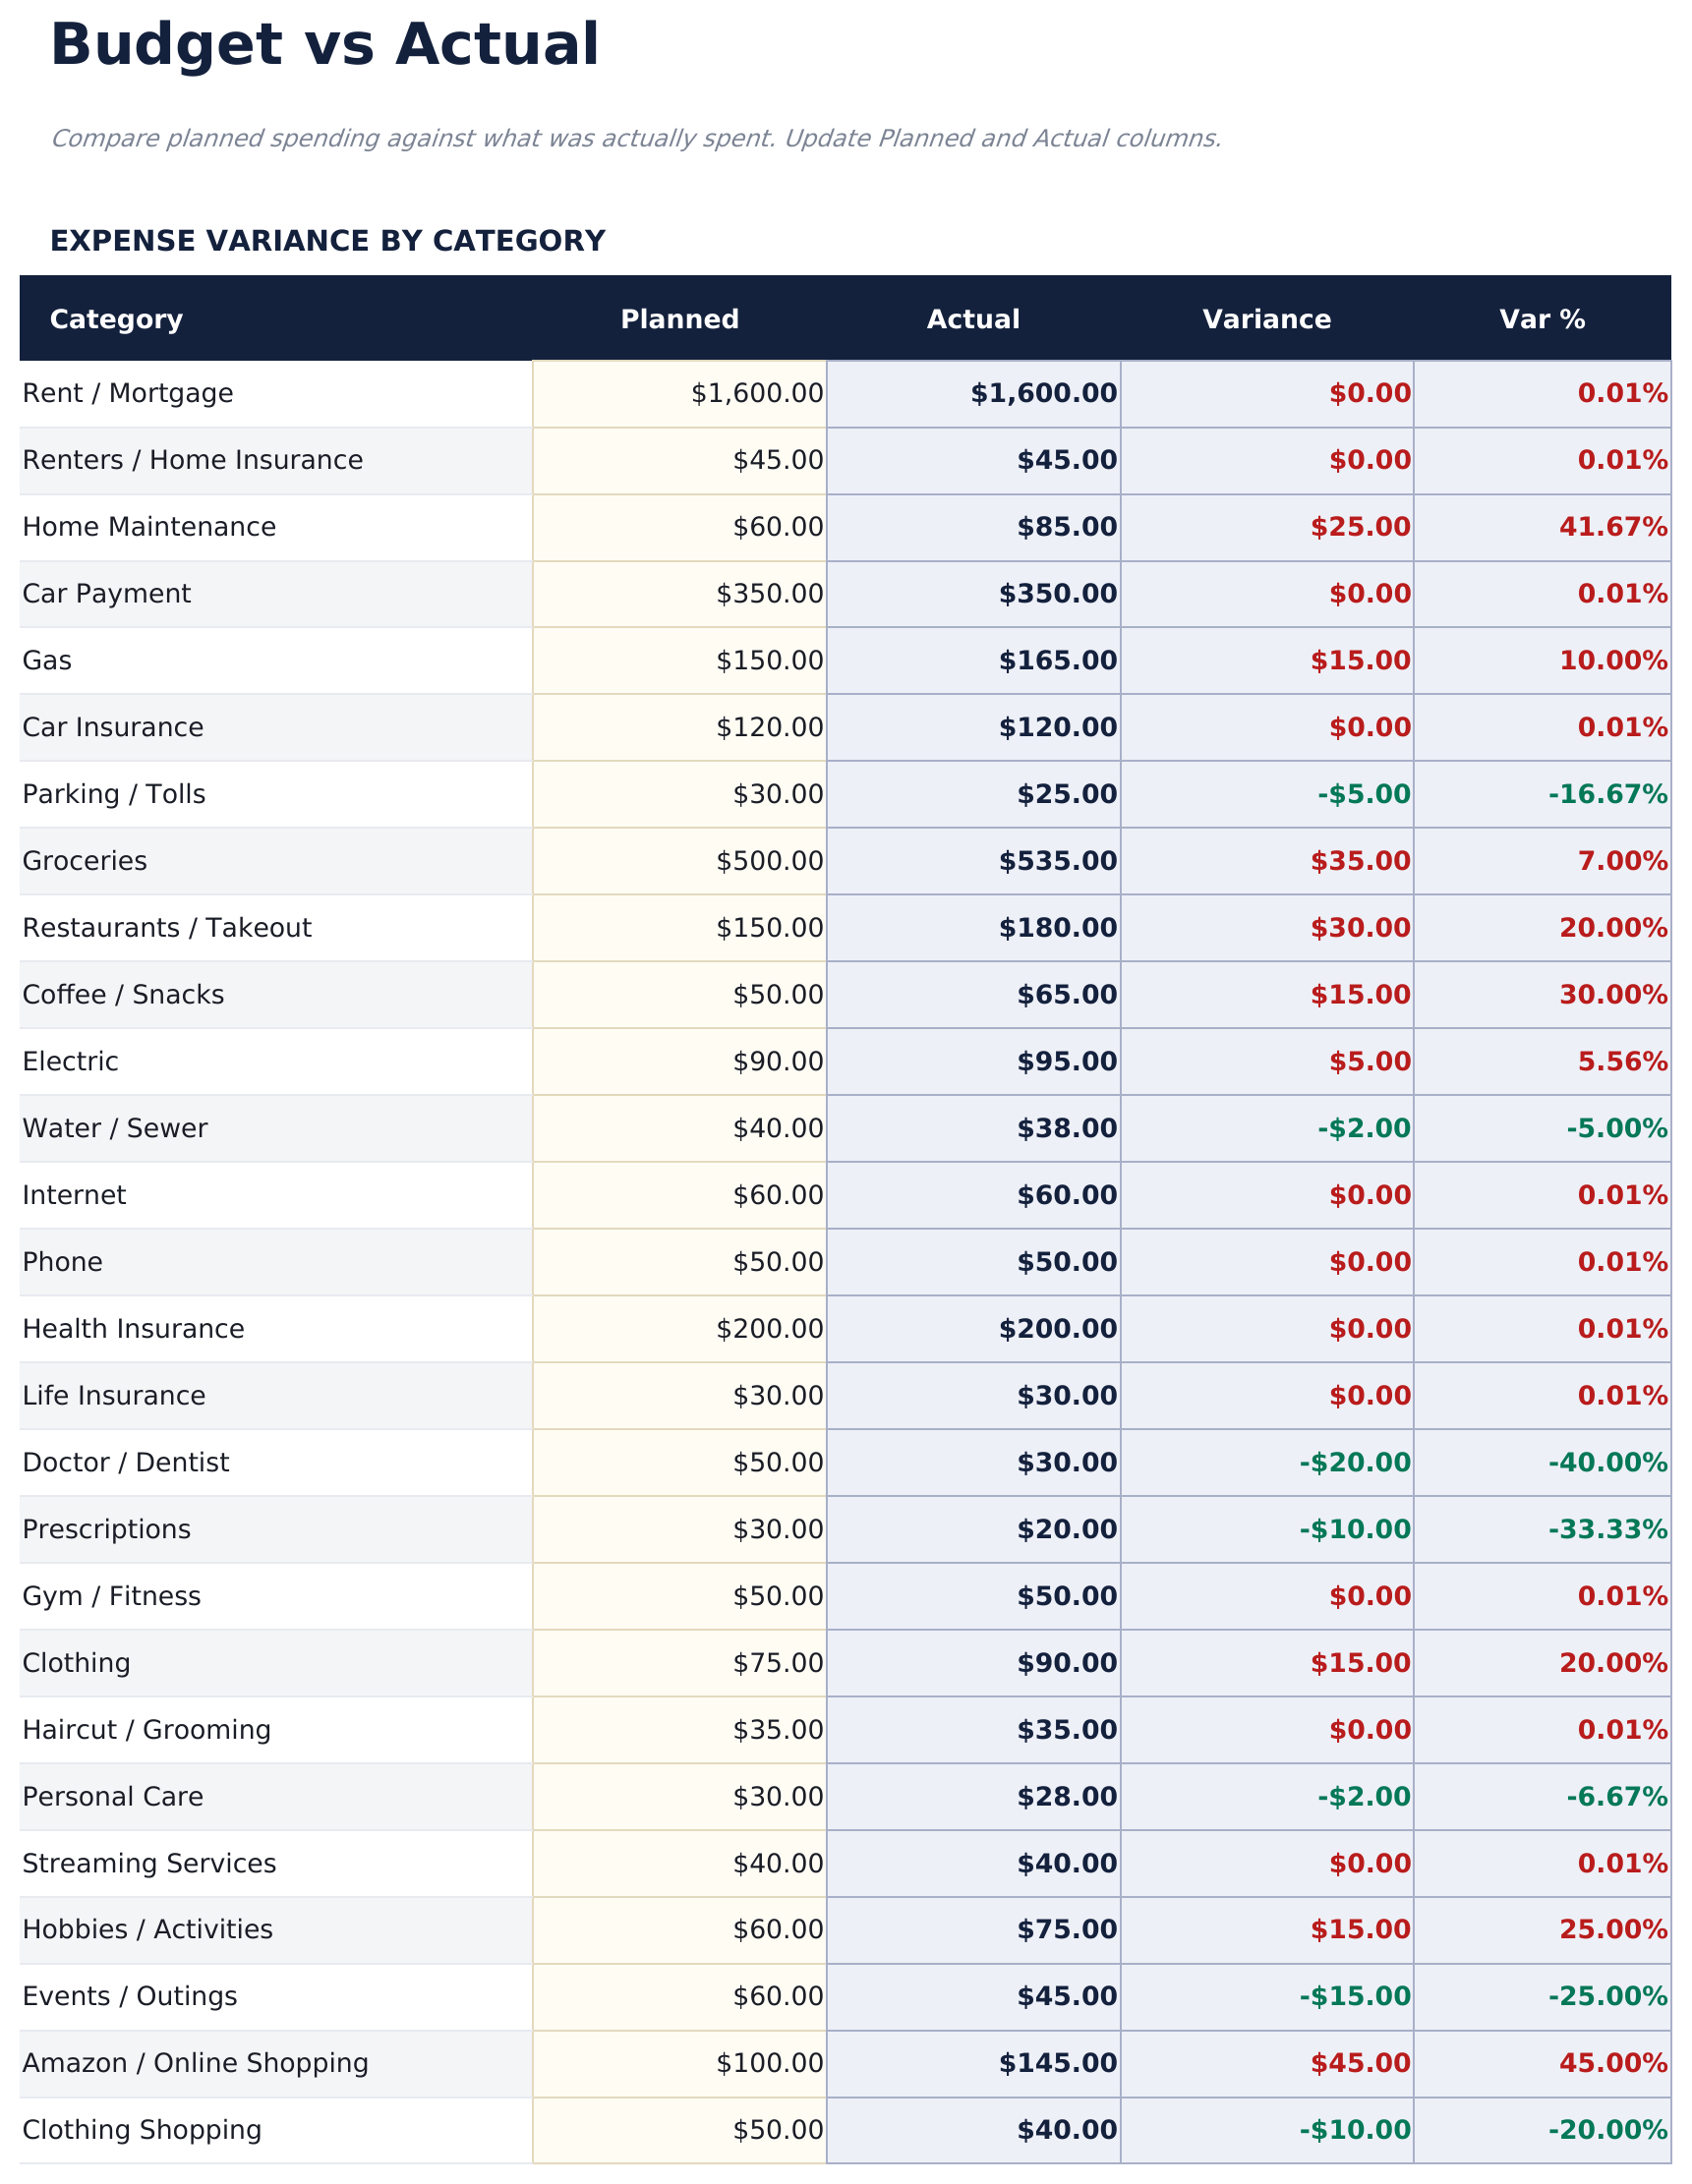Click the -$20.00 variance for Doctor / Dentist
The width and height of the screenshot is (1692, 2184).
1265,1462
